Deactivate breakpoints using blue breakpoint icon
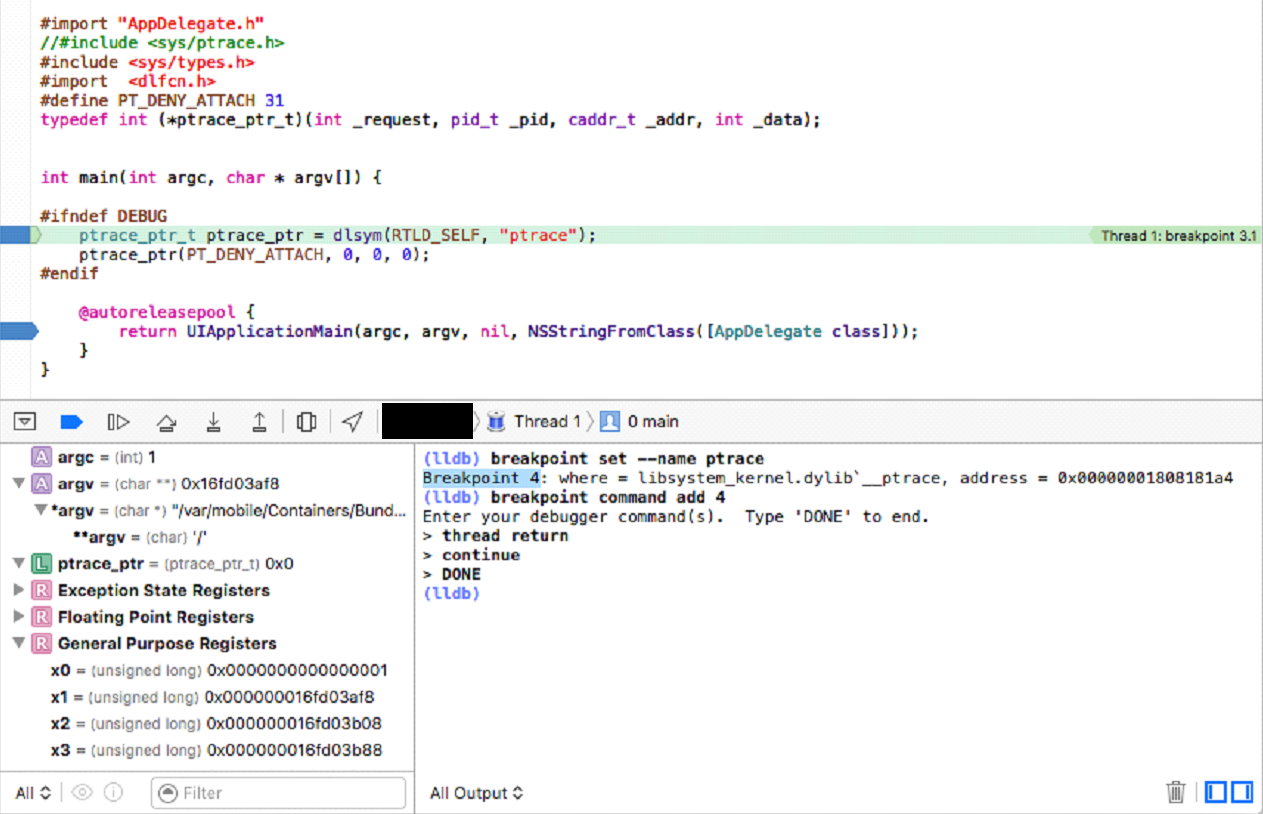Image resolution: width=1263 pixels, height=814 pixels. point(71,422)
